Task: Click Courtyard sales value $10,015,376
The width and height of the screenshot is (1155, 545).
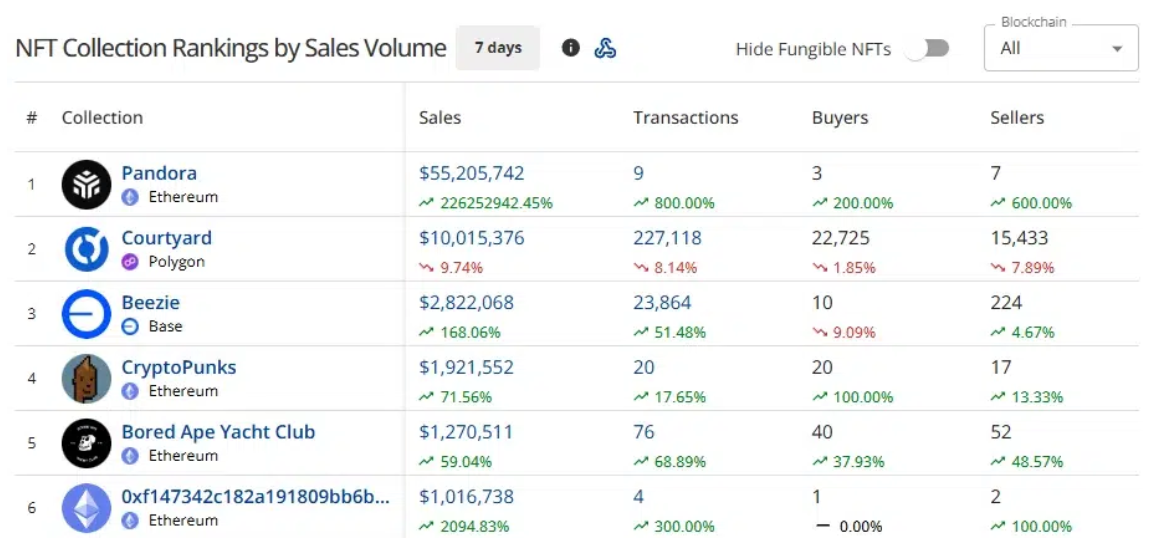Action: point(471,239)
